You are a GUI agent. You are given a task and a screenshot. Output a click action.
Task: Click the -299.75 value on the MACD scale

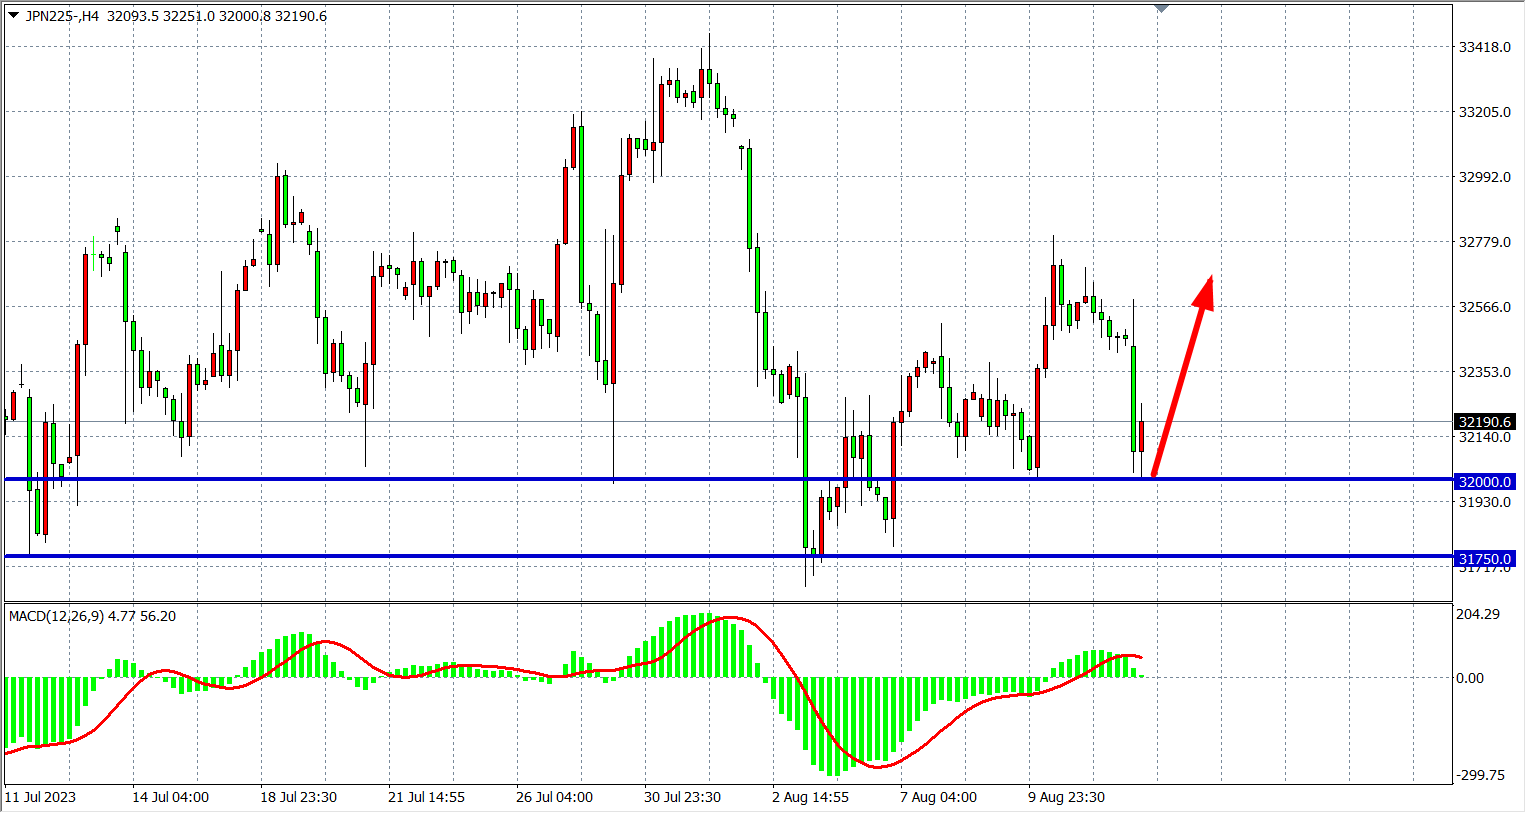1479,775
